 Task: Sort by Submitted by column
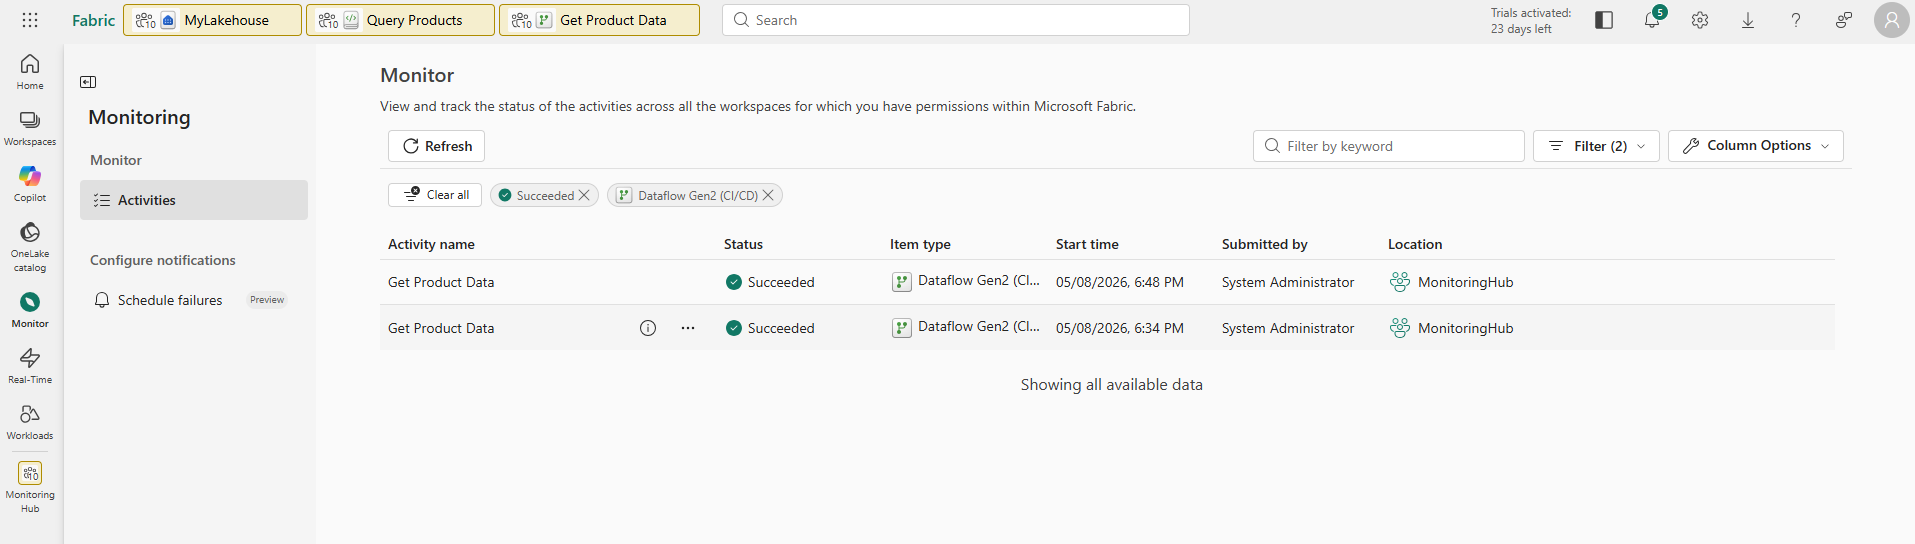1264,244
